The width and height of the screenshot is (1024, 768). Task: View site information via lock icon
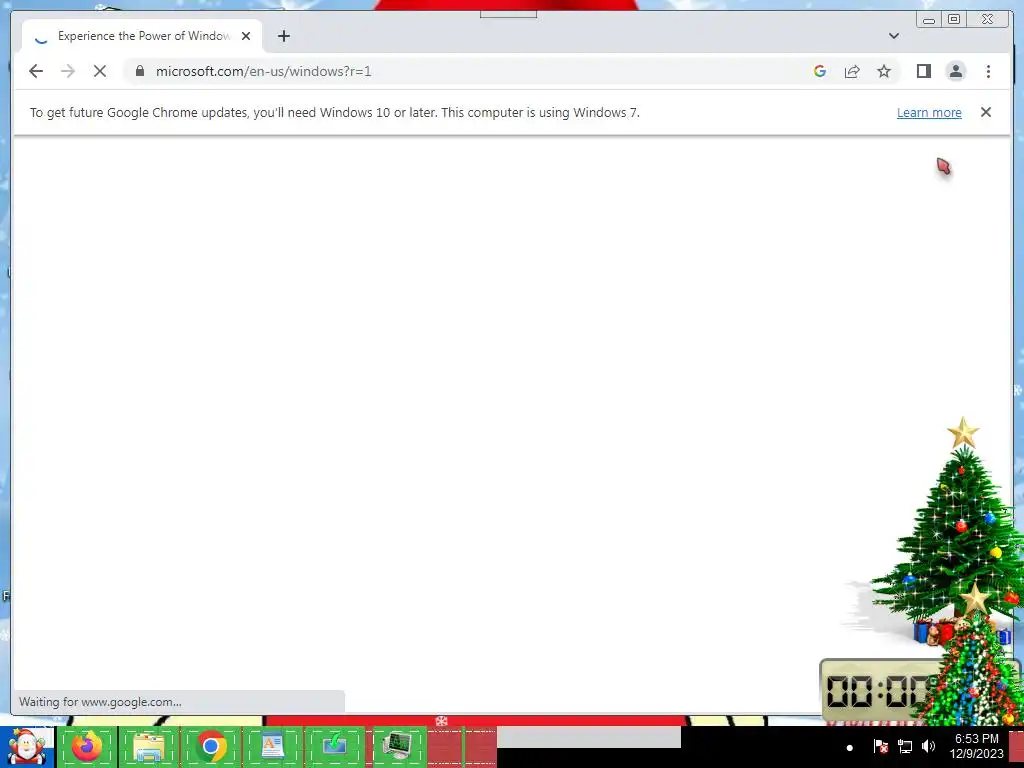(x=140, y=71)
